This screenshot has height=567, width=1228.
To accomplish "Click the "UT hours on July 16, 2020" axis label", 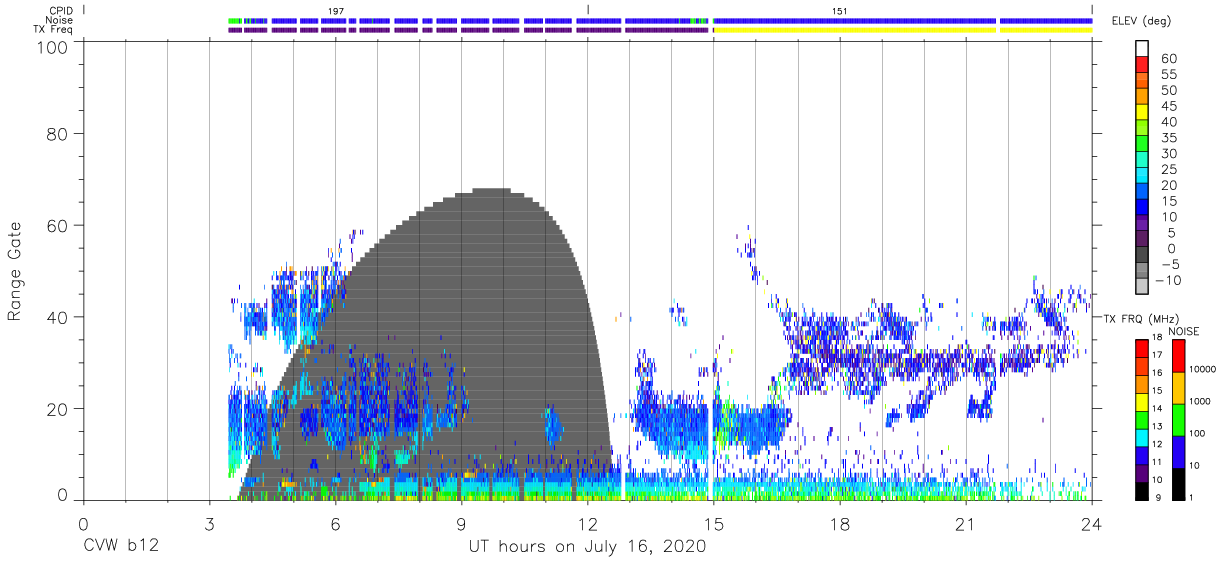I will point(588,548).
